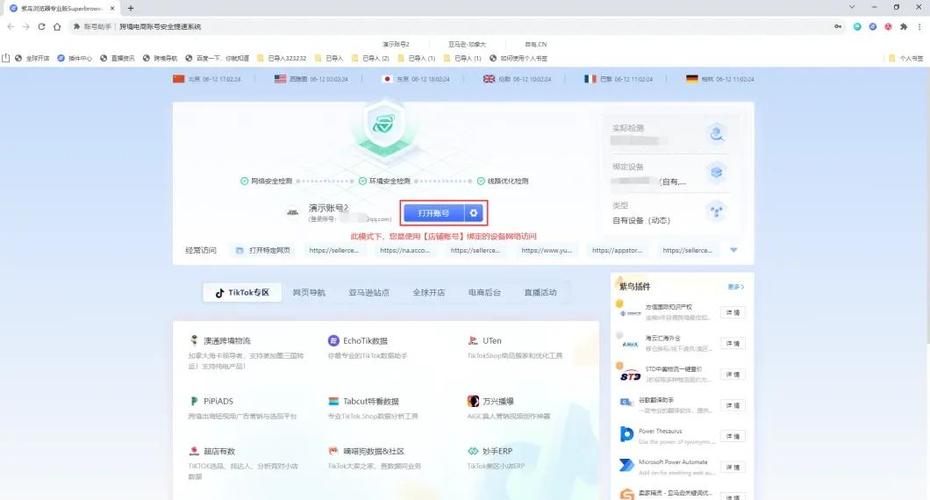
Task: Open the PiPiADS tool entry
Action: click(x=212, y=401)
